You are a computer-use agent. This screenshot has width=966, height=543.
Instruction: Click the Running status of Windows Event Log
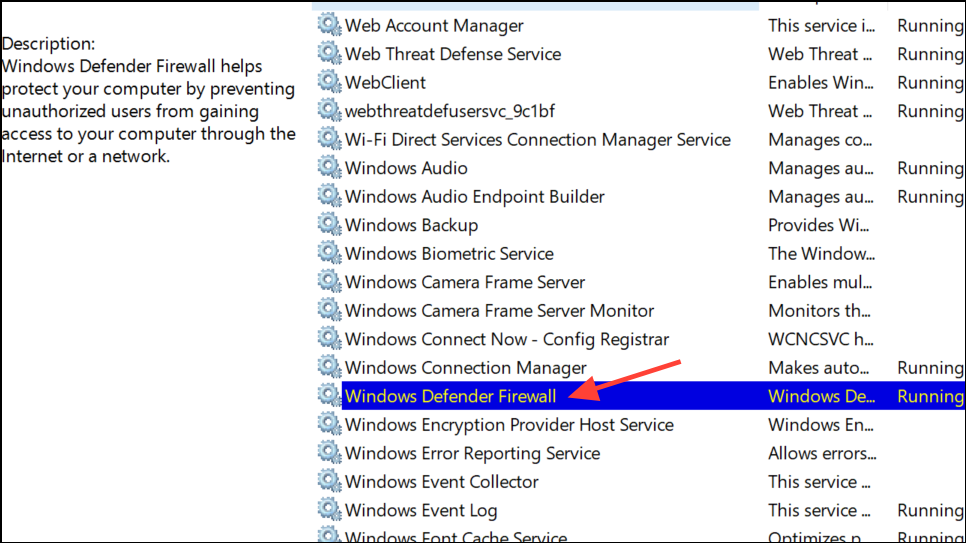pos(930,510)
